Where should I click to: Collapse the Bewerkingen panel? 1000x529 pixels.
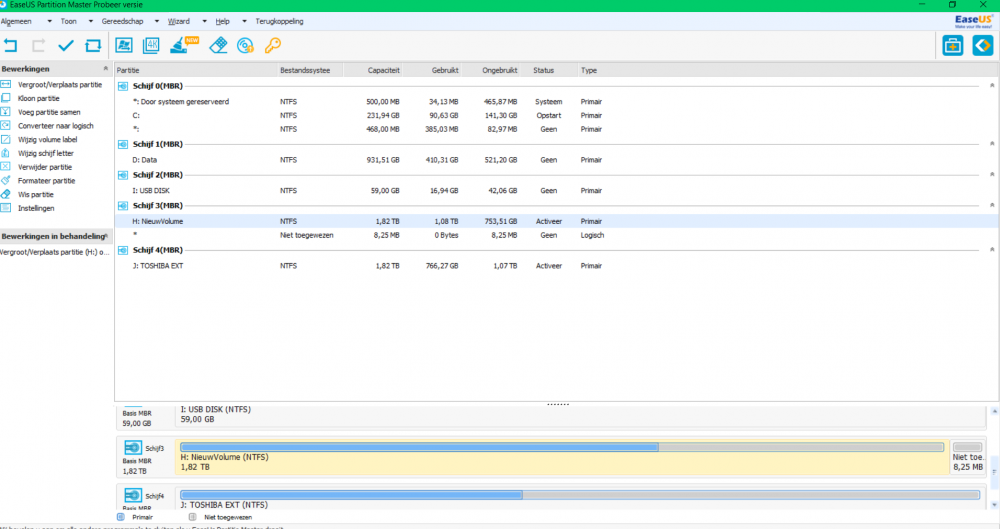107,69
